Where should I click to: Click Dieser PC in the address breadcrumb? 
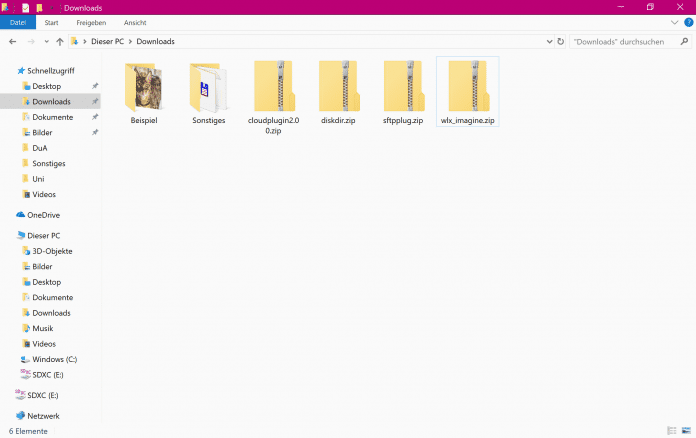point(105,41)
